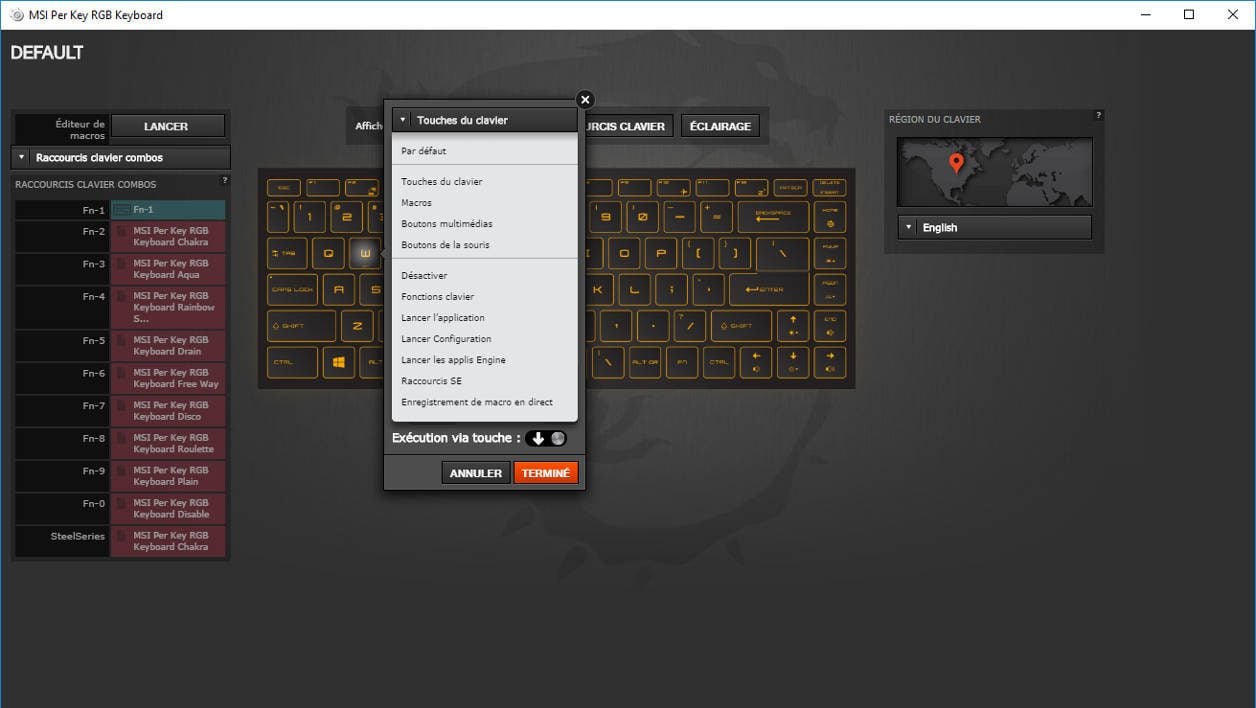This screenshot has height=708, width=1256.
Task: Click the Terminé button
Action: click(x=545, y=473)
